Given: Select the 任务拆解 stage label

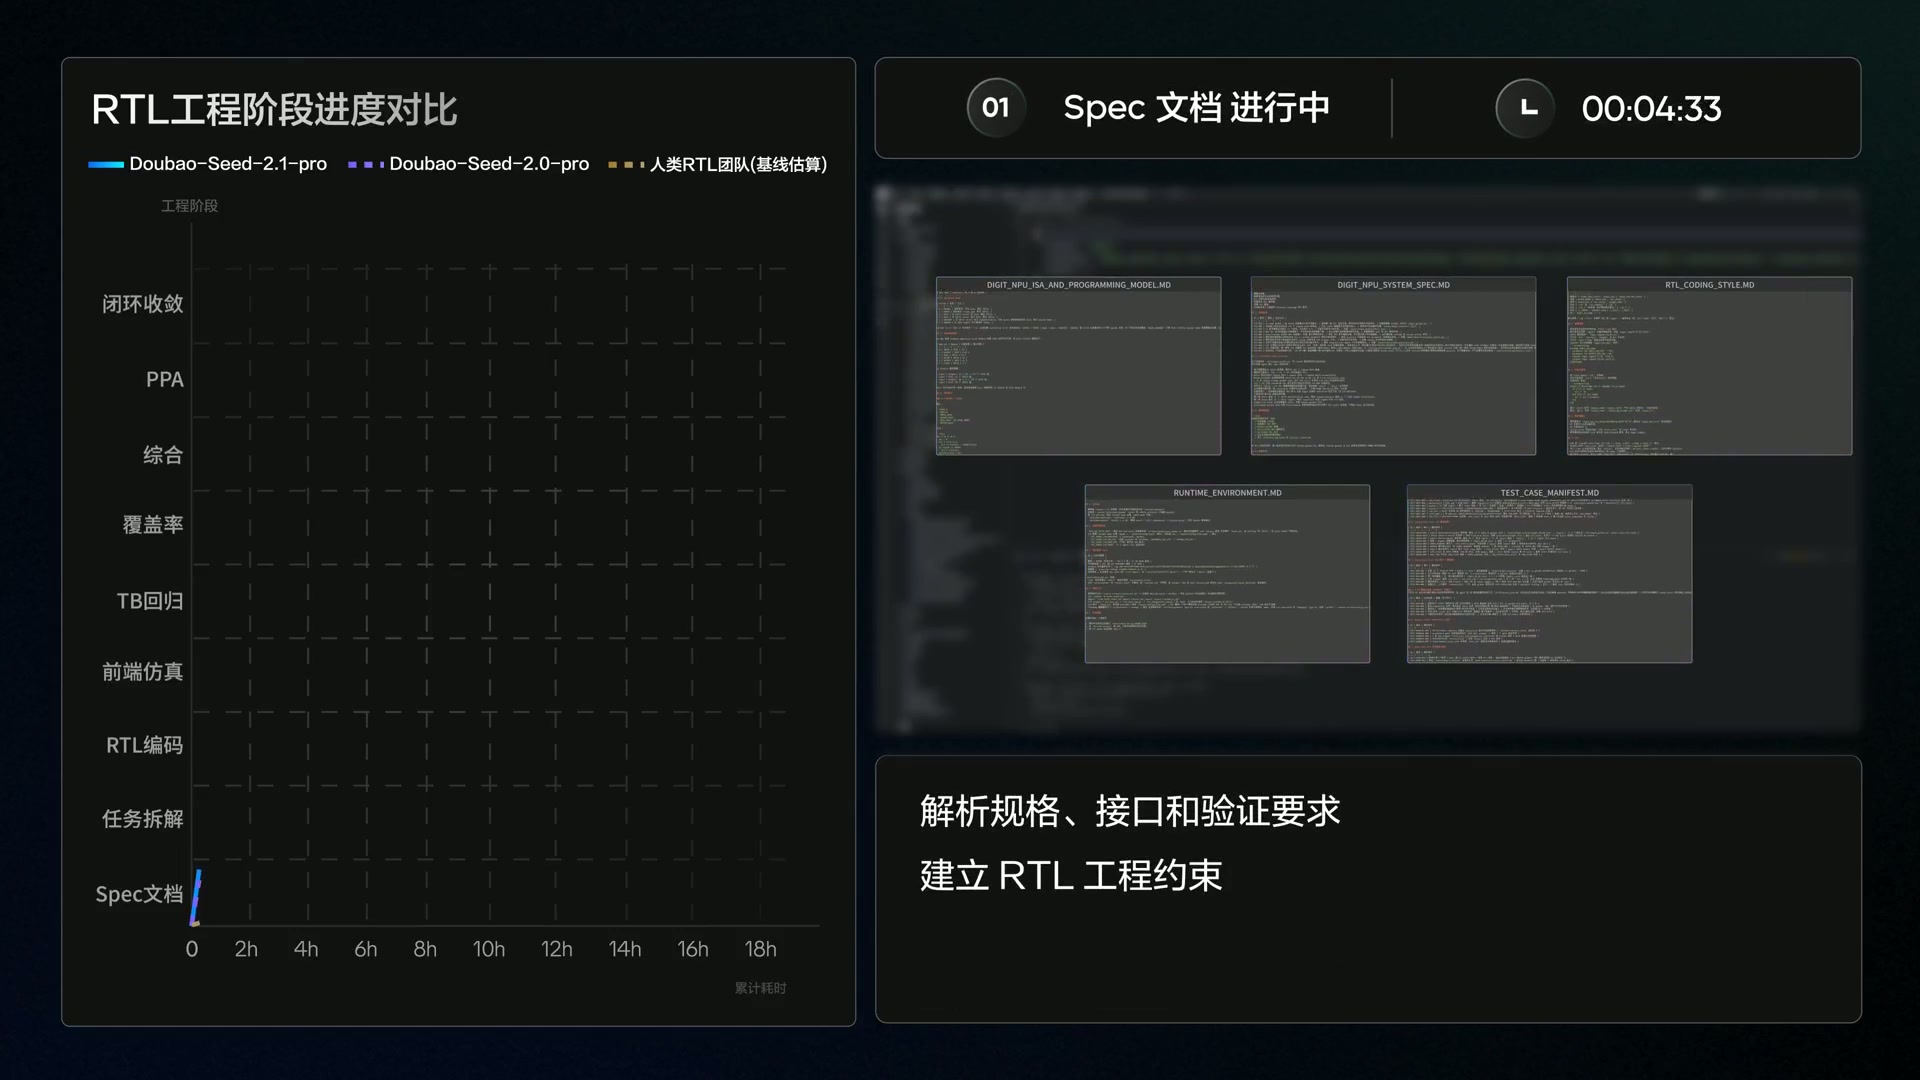Looking at the screenshot, I should 143,819.
